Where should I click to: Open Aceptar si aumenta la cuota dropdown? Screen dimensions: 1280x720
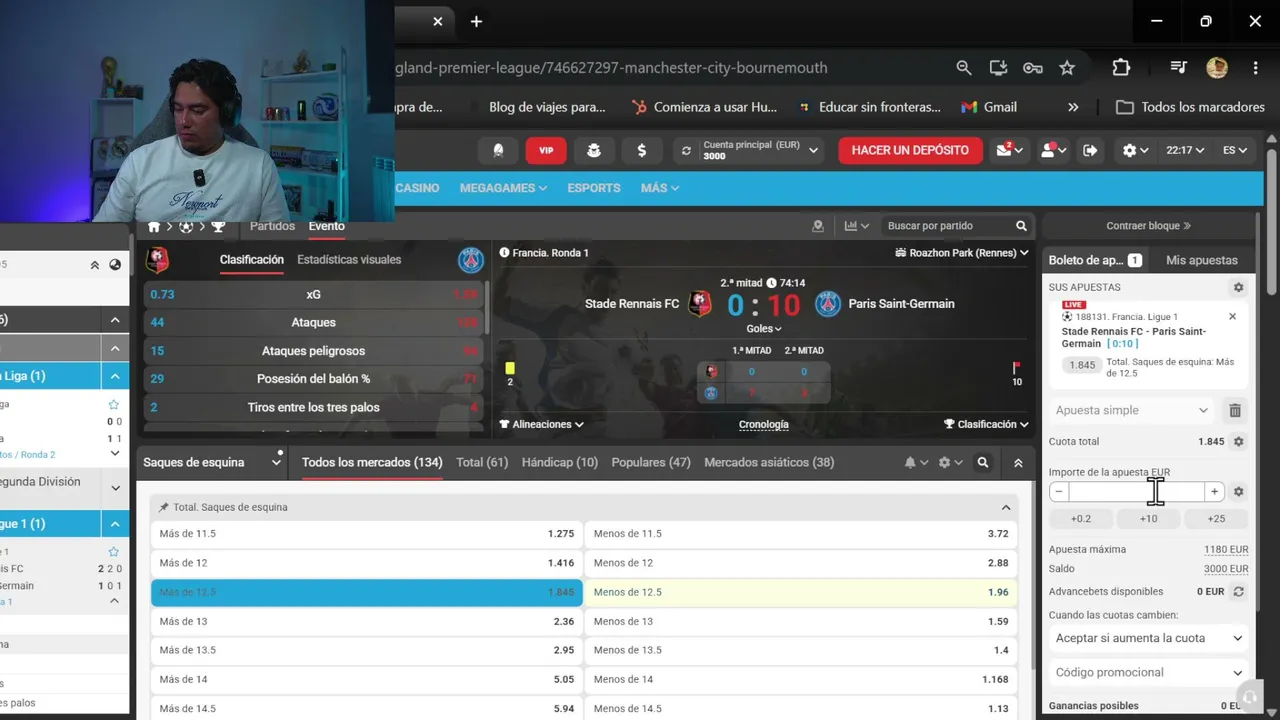[1149, 638]
